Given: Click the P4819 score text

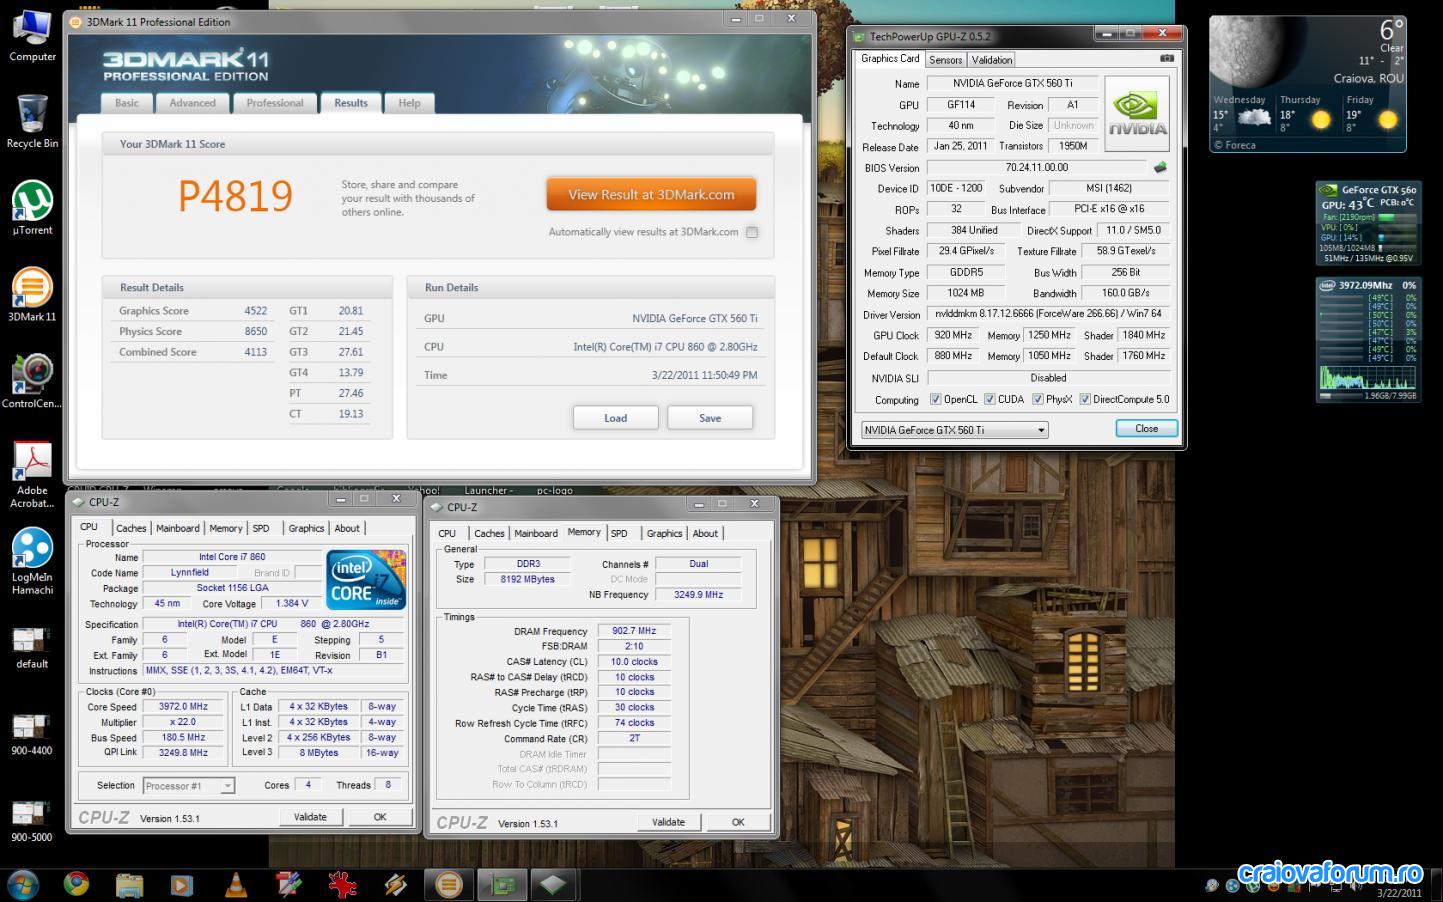Looking at the screenshot, I should click(x=236, y=196).
